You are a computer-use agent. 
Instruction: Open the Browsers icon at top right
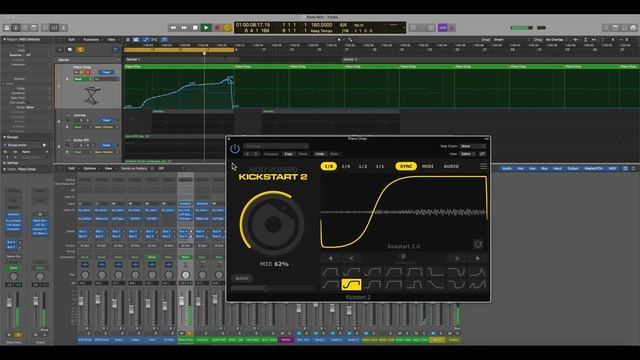coord(633,28)
